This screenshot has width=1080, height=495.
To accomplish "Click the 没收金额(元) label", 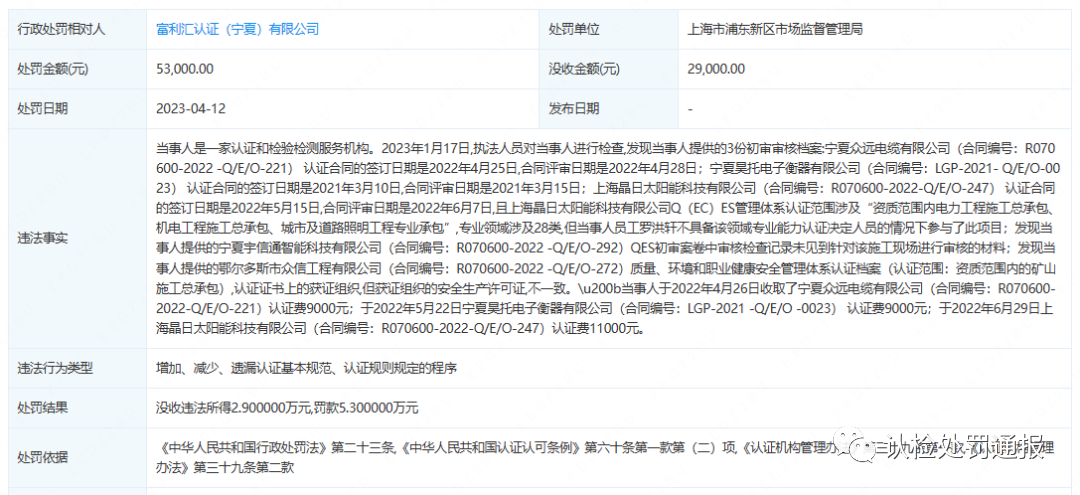I will tap(584, 68).
